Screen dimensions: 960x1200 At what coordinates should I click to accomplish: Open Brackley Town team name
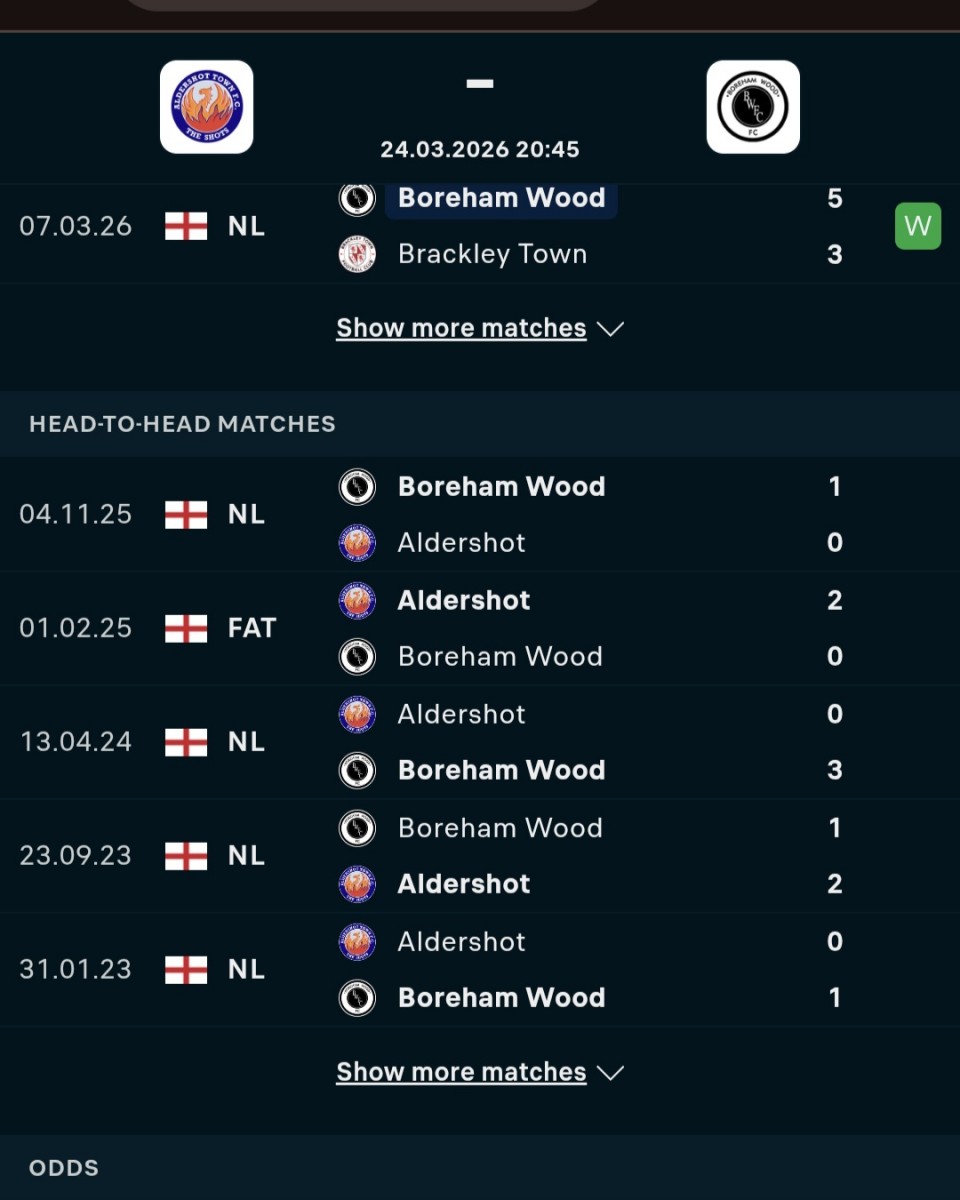(x=492, y=254)
